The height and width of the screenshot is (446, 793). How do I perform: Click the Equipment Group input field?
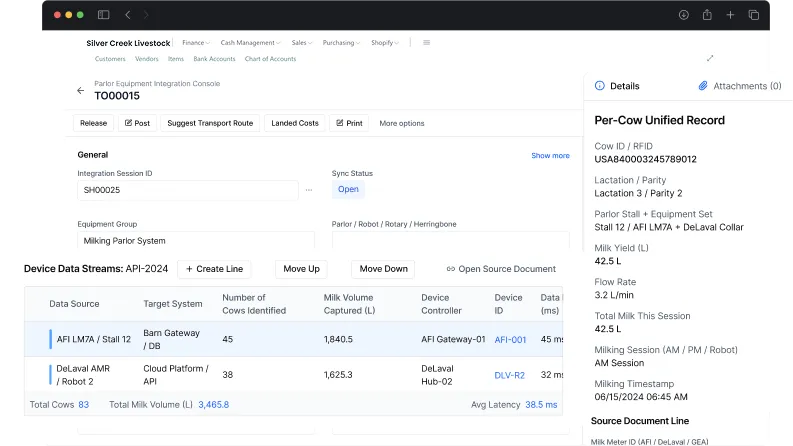(195, 241)
